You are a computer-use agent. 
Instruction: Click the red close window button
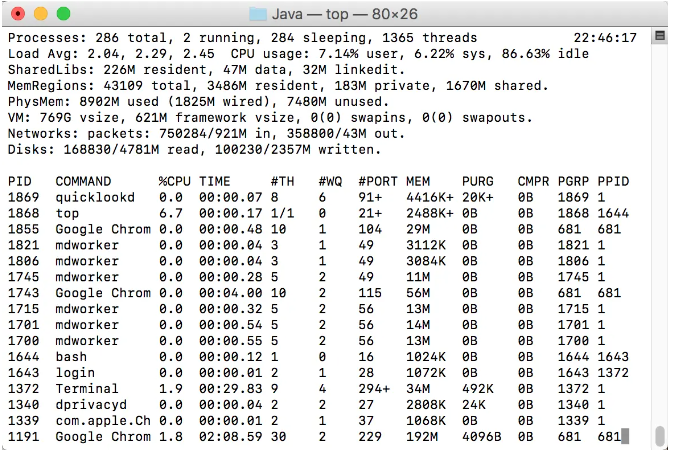pos(20,14)
